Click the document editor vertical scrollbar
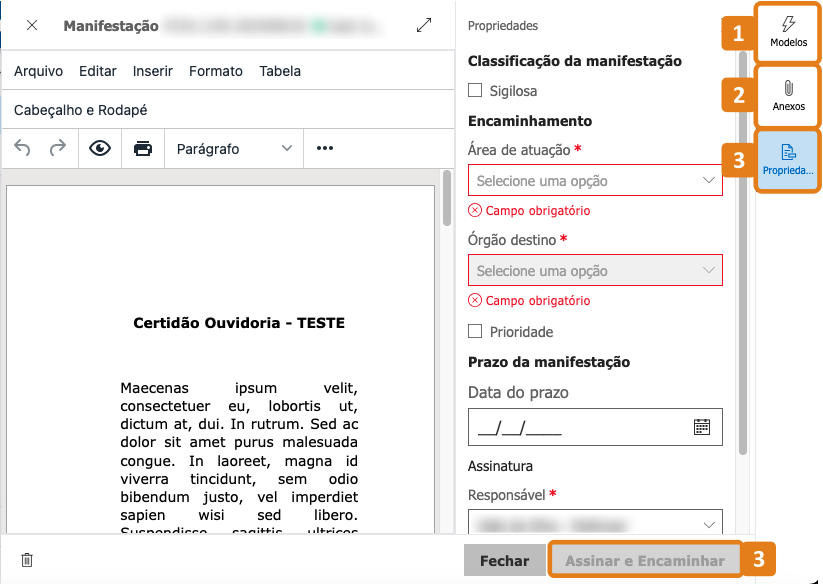Image resolution: width=823 pixels, height=584 pixels. coord(447,198)
